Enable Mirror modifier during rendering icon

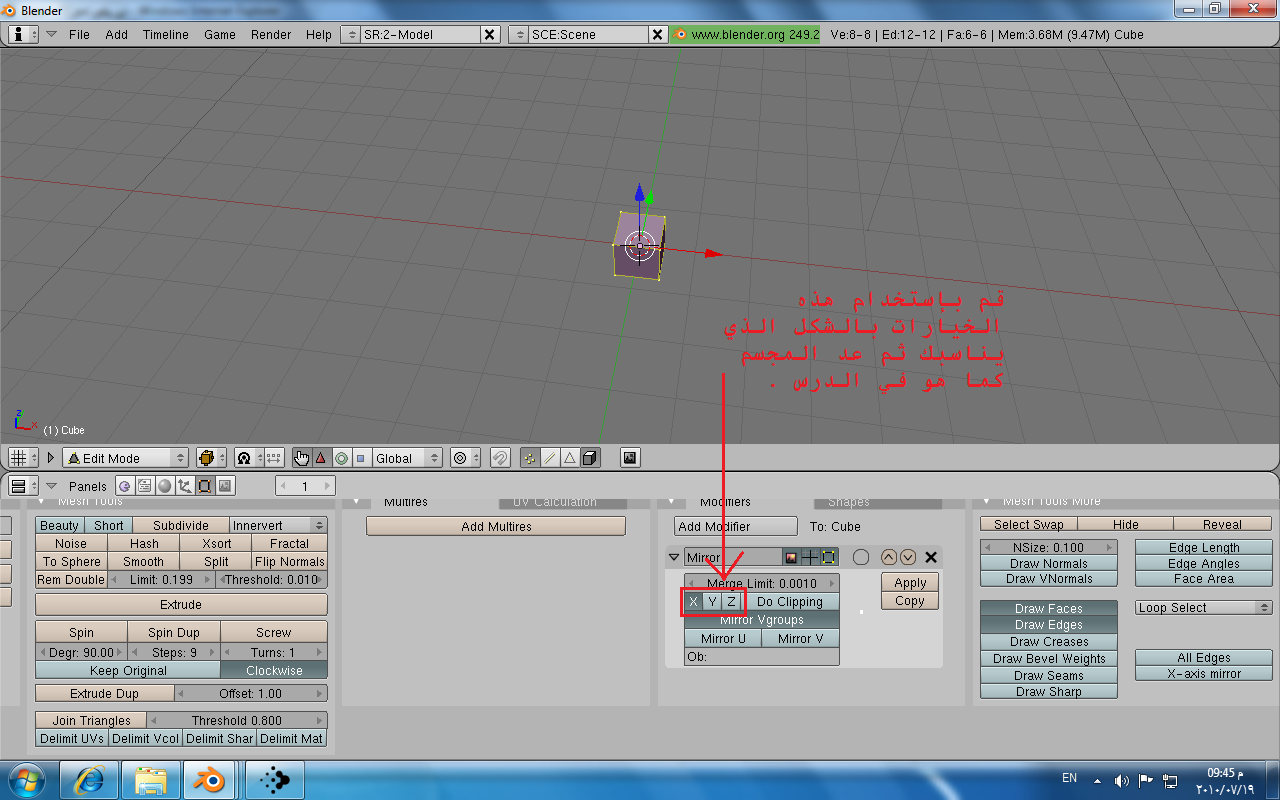pos(792,557)
